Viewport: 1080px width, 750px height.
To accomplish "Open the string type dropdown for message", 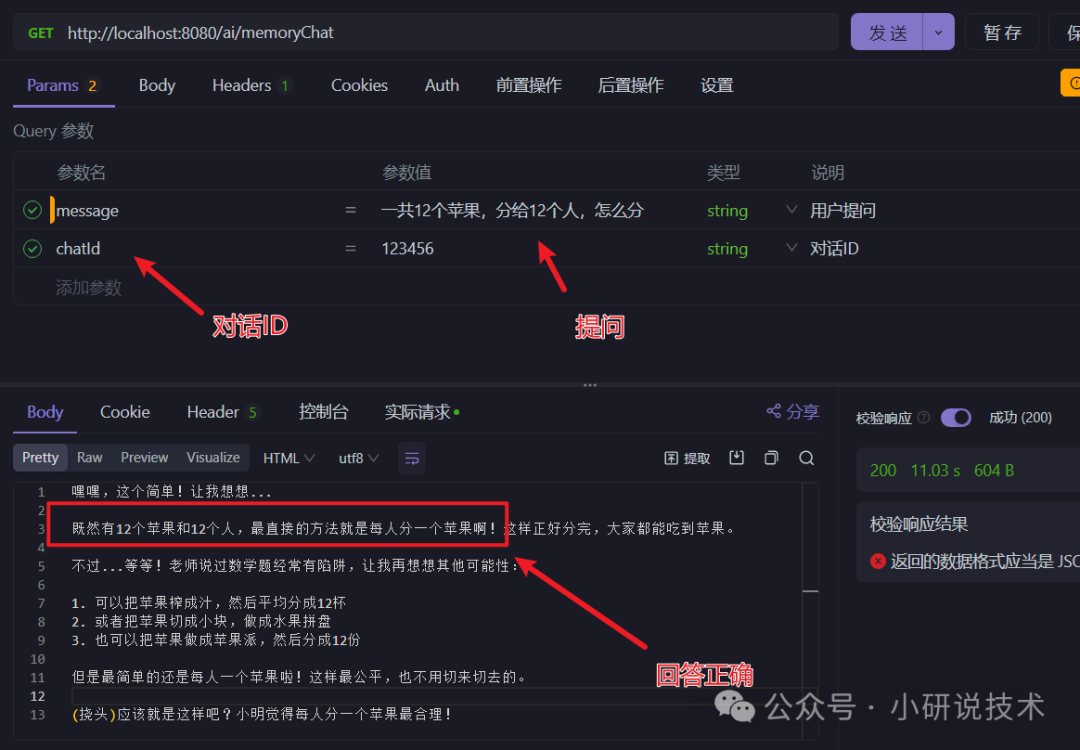I will point(790,210).
